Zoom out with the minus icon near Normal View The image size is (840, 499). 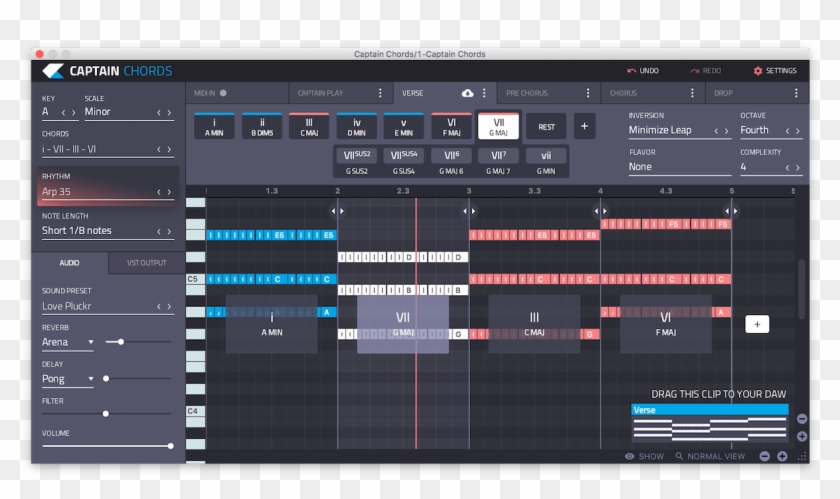765,456
